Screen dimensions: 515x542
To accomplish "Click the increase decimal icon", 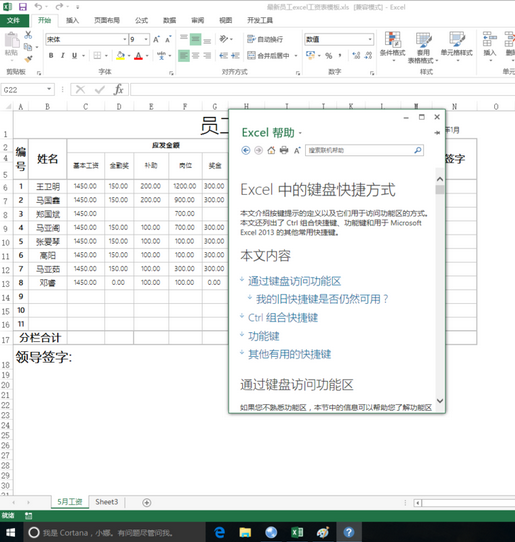I will point(356,55).
